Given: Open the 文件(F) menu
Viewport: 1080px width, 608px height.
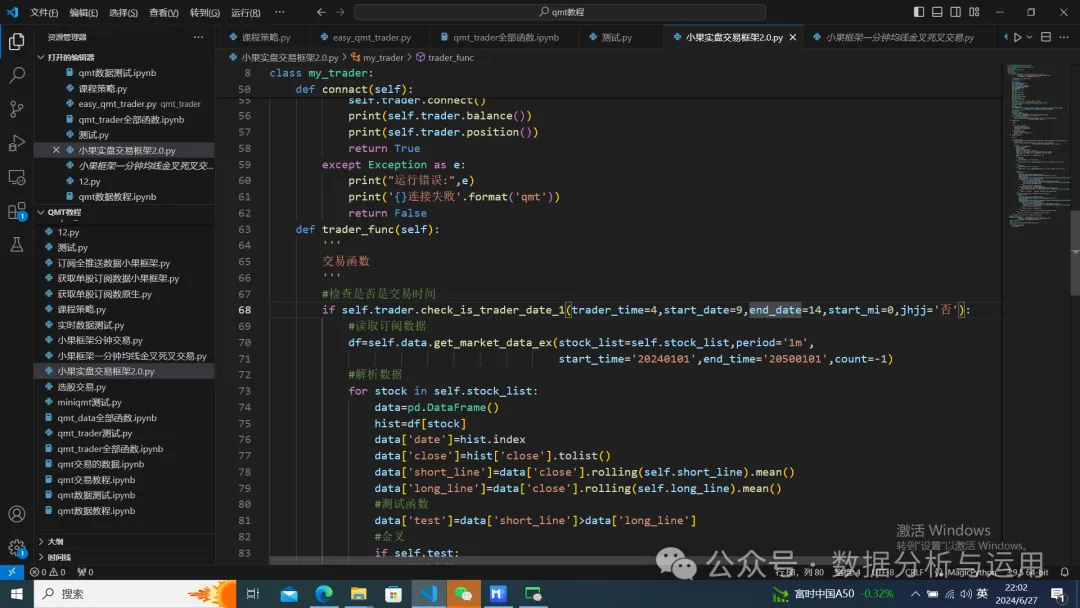Looking at the screenshot, I should point(44,12).
